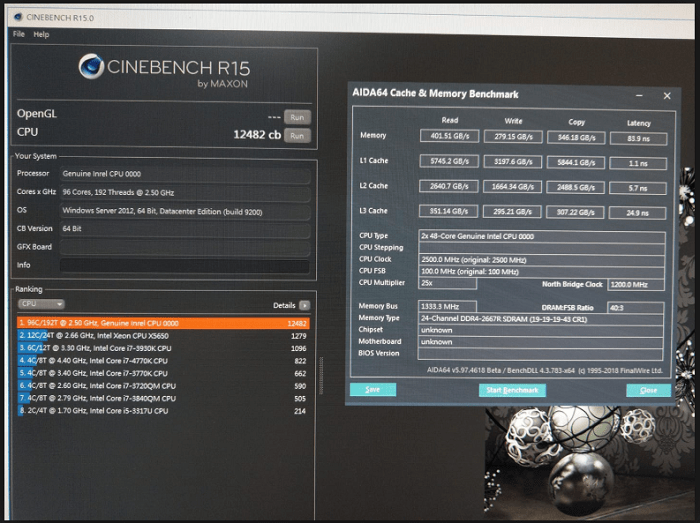Select ranking row Intel Core i7-3930K CPU
The width and height of the screenshot is (700, 523).
pos(163,348)
